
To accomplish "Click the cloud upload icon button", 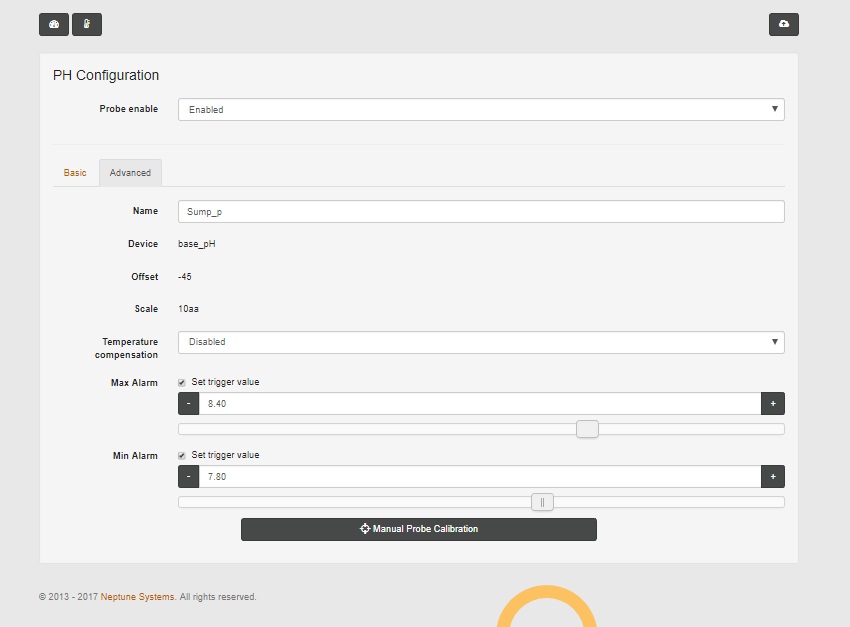I will [783, 24].
